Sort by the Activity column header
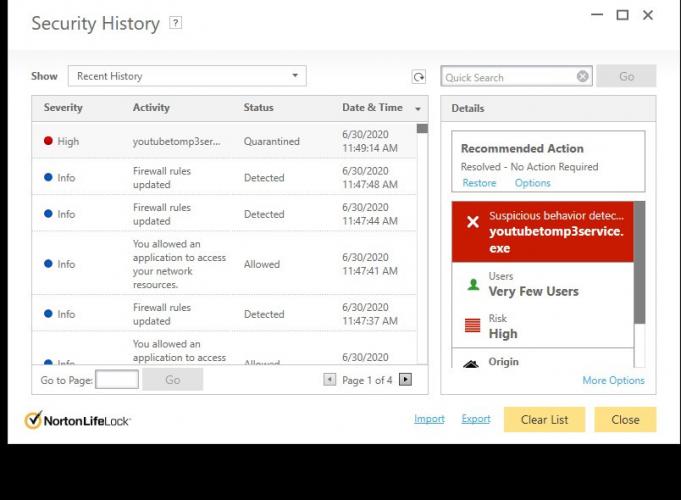This screenshot has height=500, width=681. tap(151, 108)
